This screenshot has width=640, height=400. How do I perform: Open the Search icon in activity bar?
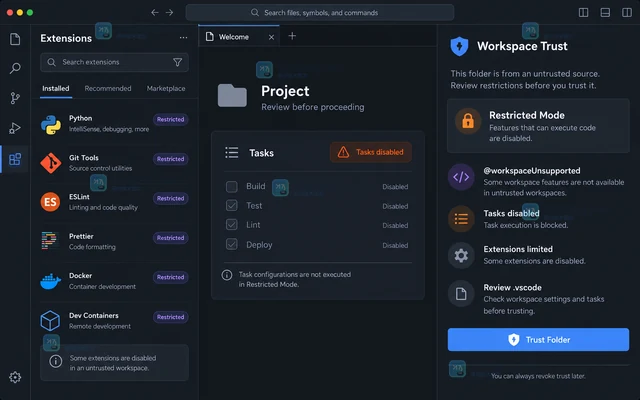tap(15, 68)
